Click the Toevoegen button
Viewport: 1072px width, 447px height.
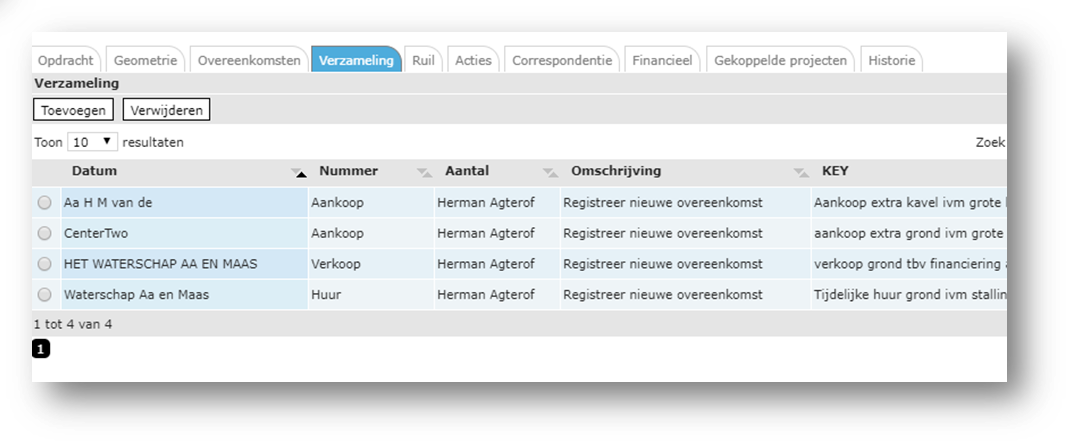(x=73, y=110)
